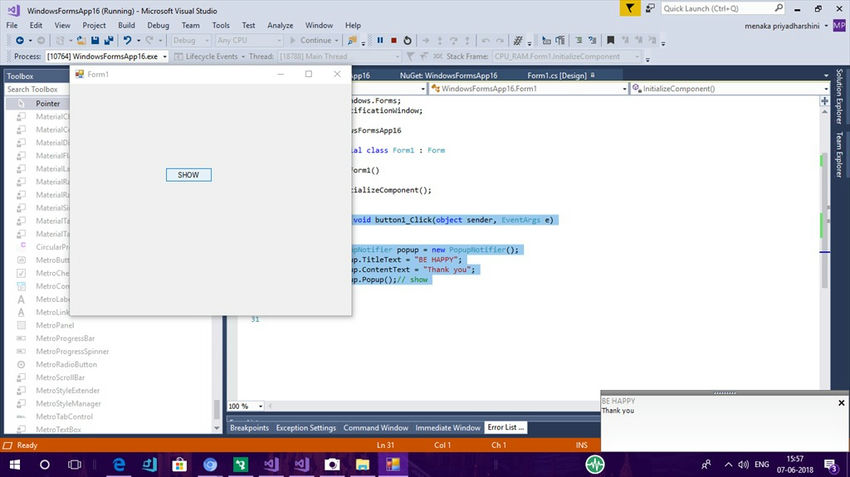
Task: Close the BE HAPPY popup notification
Action: tap(841, 403)
